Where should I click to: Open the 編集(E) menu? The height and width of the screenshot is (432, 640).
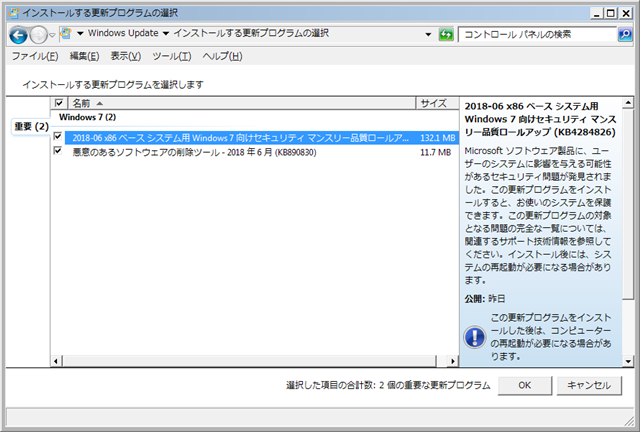pyautogui.click(x=84, y=56)
